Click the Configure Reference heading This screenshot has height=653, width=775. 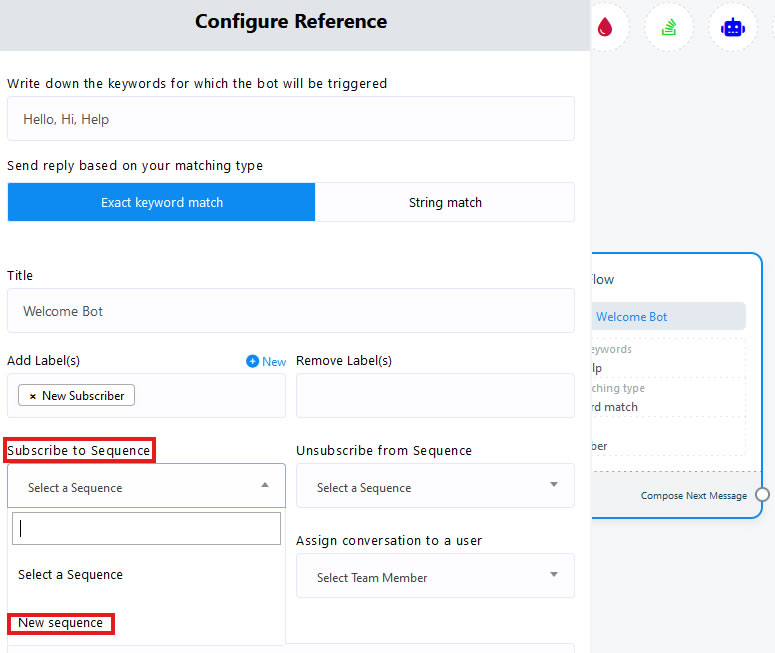[291, 21]
